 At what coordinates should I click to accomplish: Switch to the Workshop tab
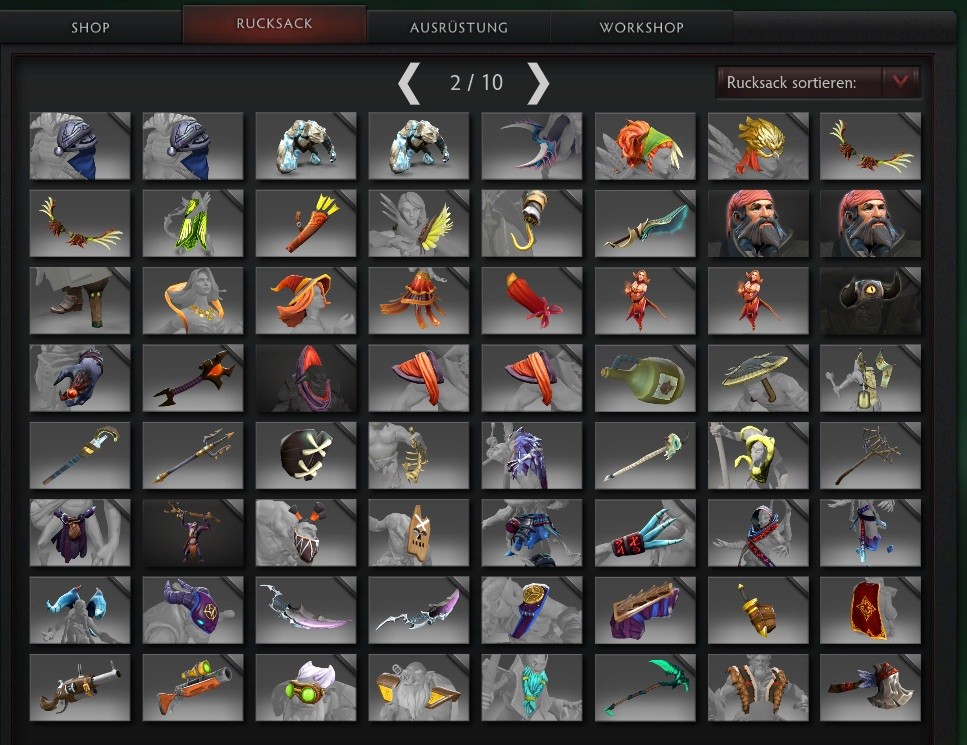click(x=641, y=27)
